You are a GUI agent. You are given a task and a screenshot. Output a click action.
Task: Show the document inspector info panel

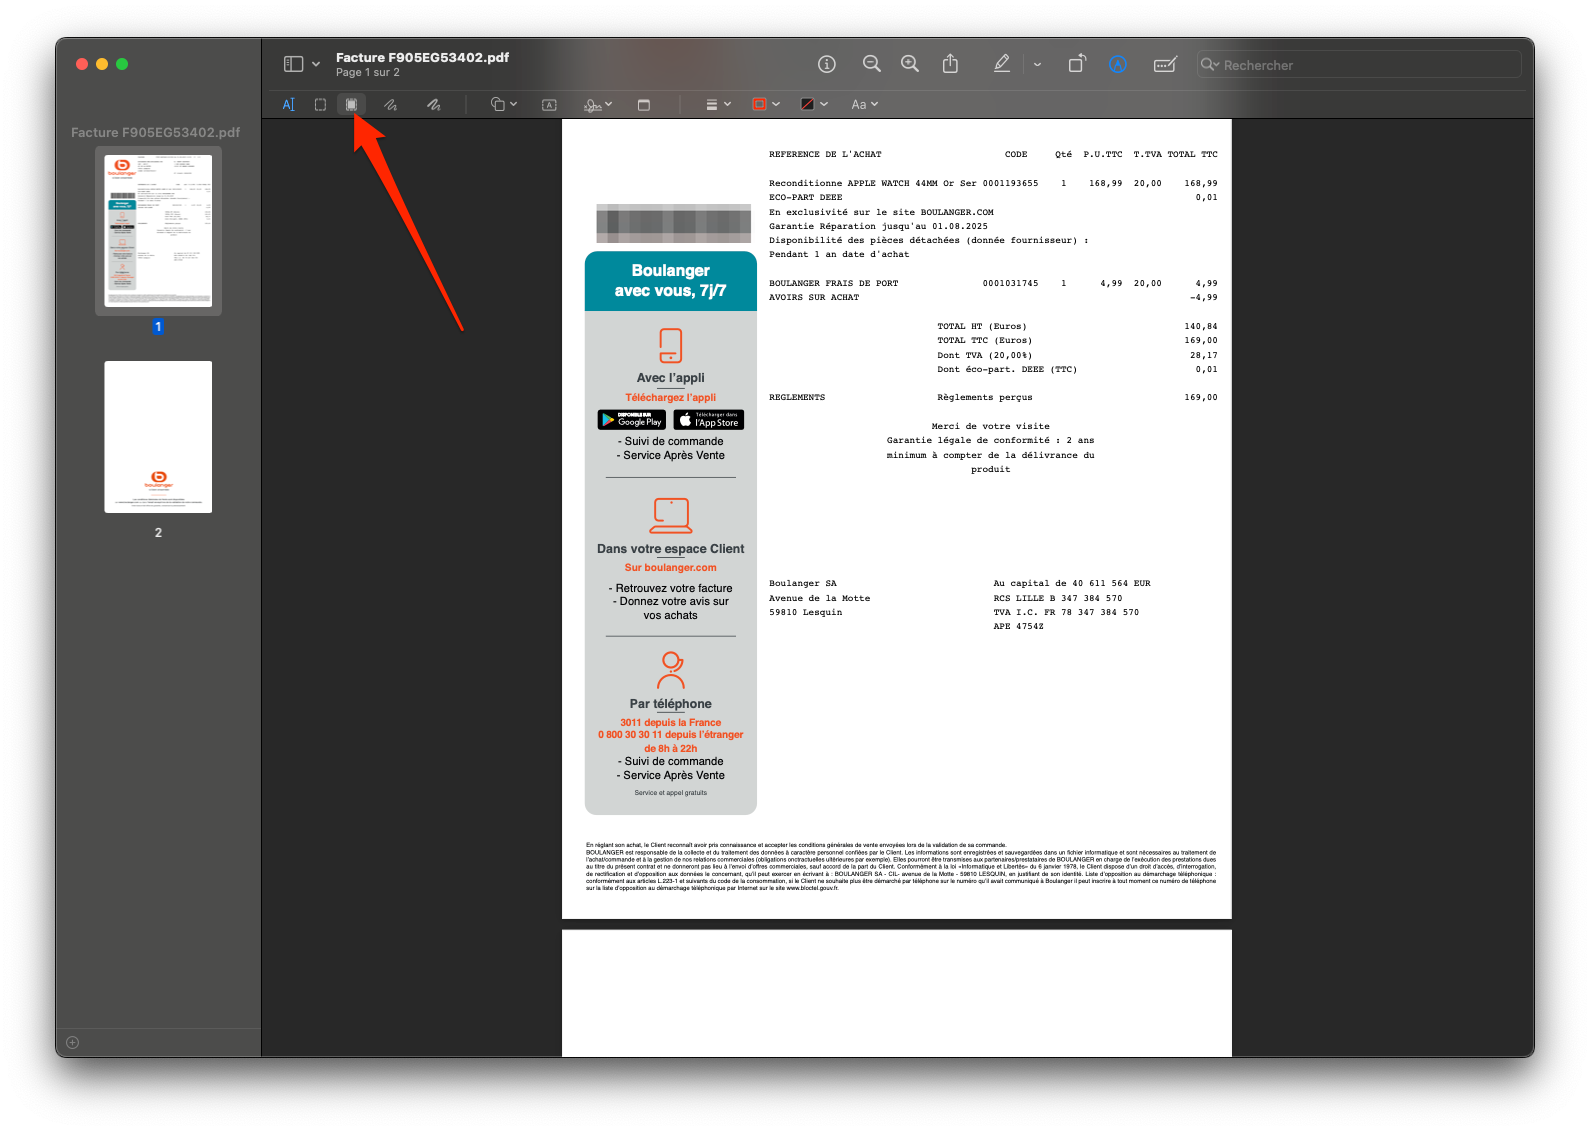[827, 64]
